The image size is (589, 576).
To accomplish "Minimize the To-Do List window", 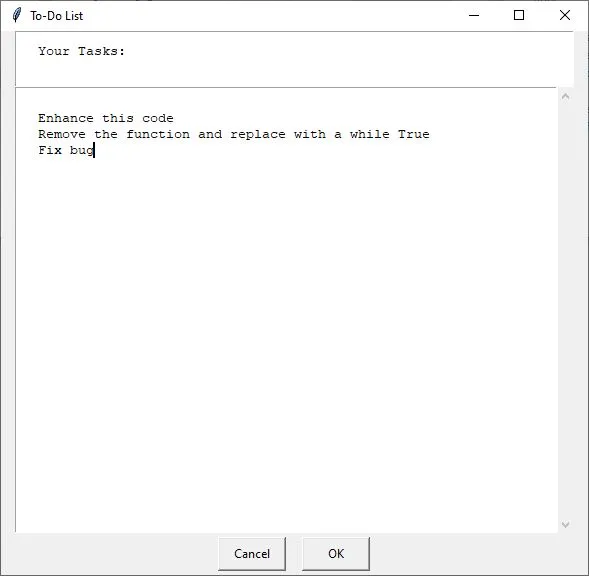I will pos(474,15).
